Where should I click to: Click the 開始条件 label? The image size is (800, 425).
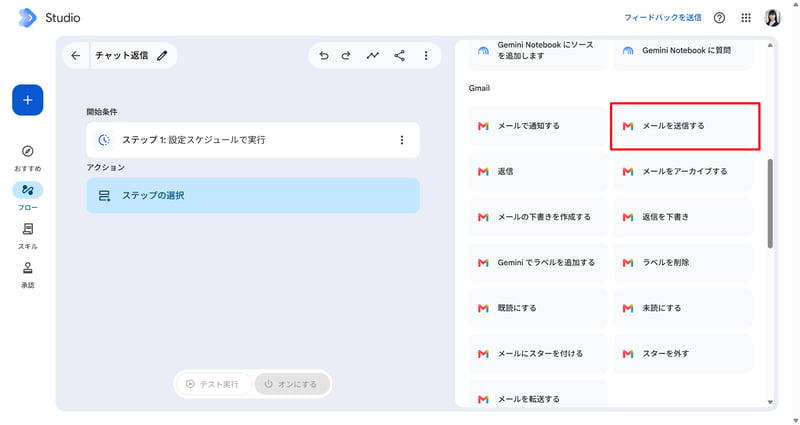click(x=102, y=112)
